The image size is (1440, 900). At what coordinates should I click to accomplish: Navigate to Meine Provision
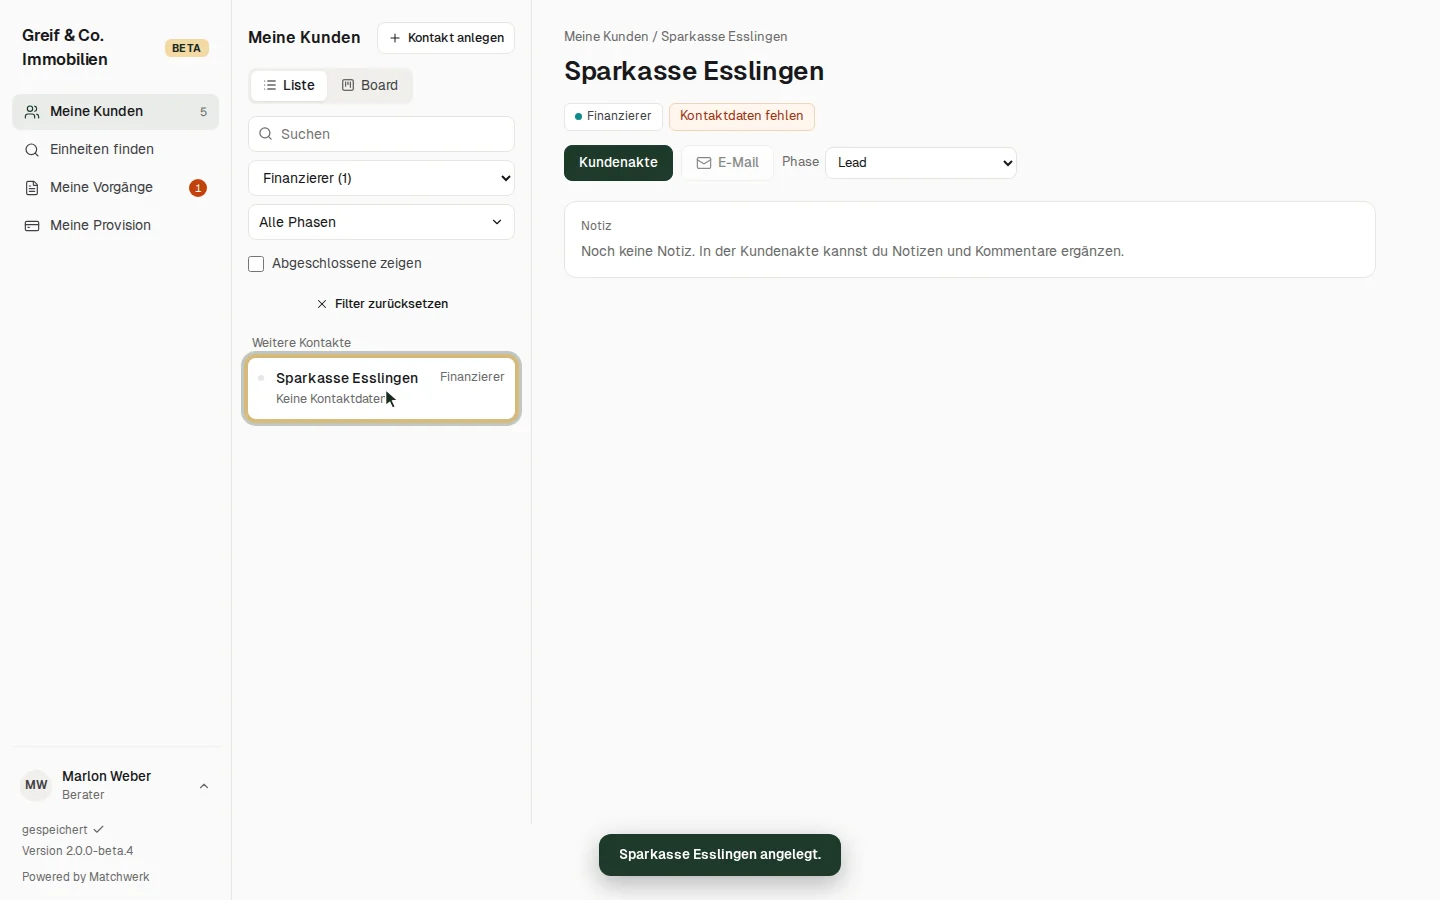click(x=115, y=226)
